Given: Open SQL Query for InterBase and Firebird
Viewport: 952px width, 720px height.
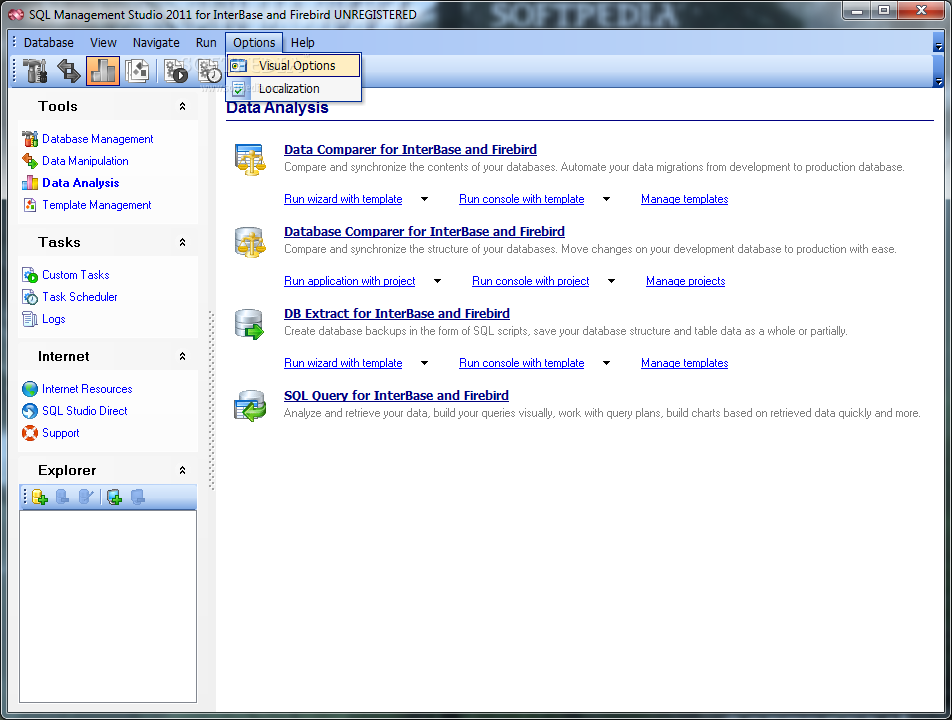Looking at the screenshot, I should click(x=396, y=395).
